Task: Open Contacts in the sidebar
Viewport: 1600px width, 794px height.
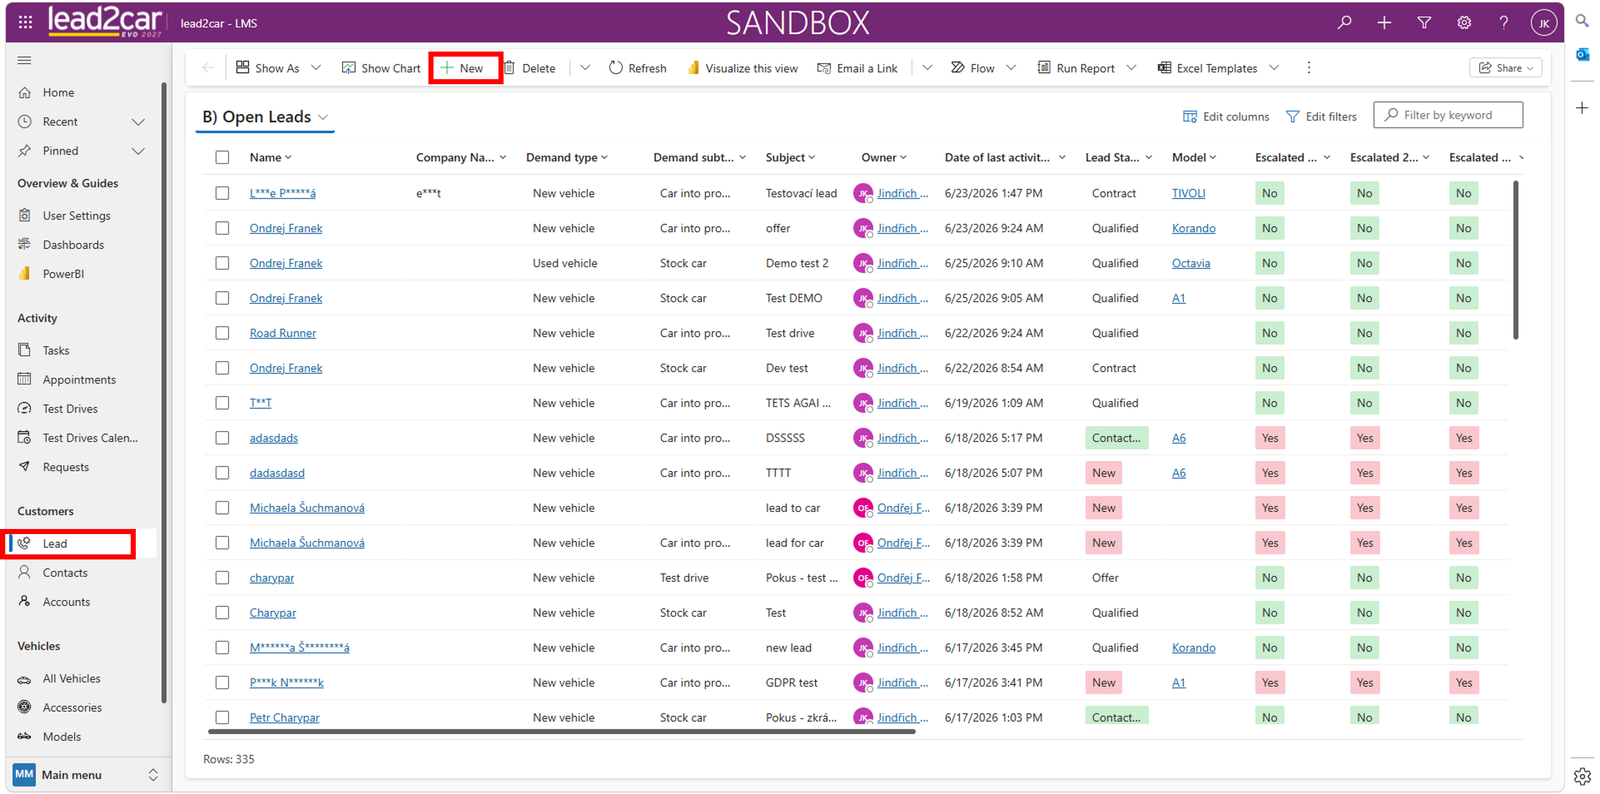Action: (65, 573)
